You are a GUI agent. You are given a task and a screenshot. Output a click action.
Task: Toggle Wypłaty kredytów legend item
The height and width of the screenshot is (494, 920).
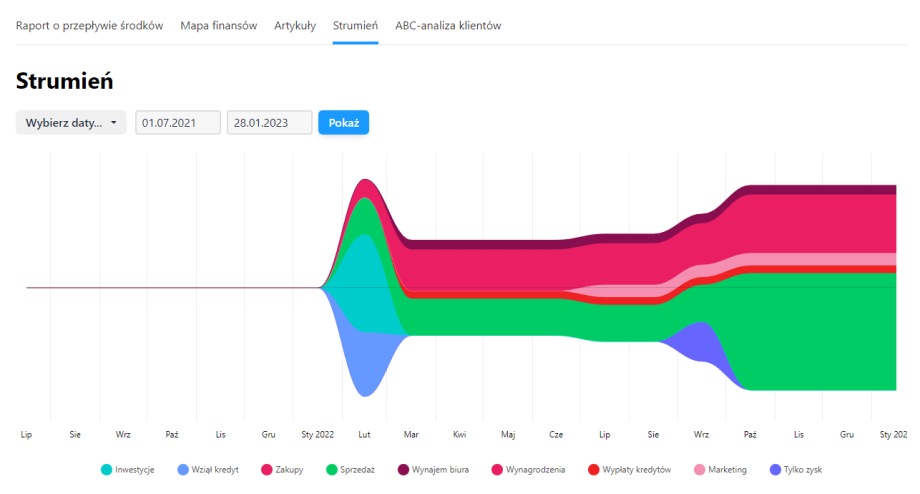point(628,469)
